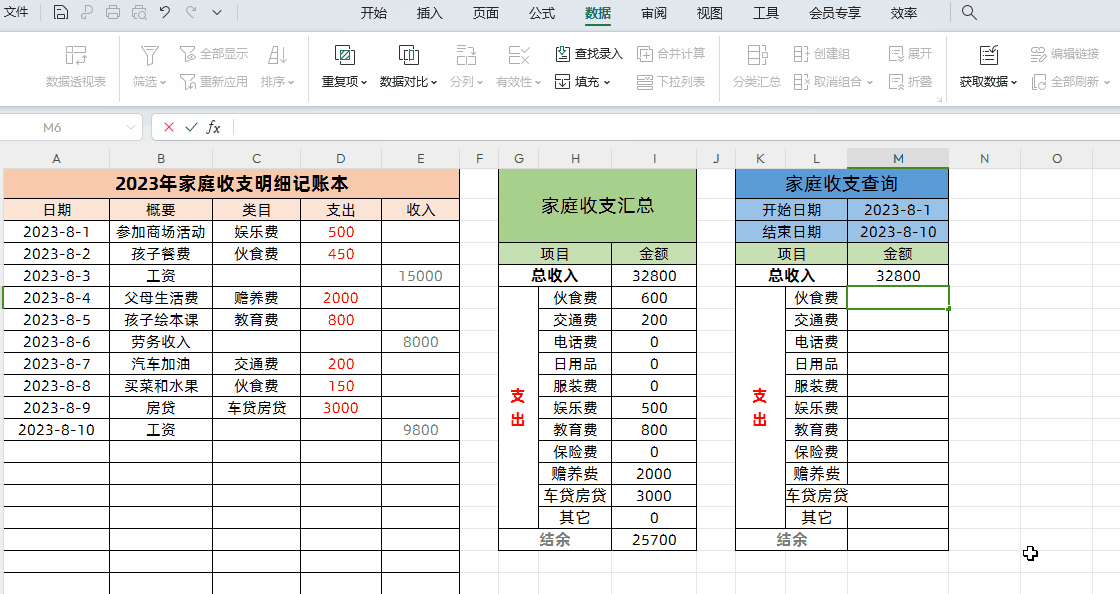Click the selected cell beside 伙食费 in column M
This screenshot has height=594, width=1120.
[x=898, y=298]
